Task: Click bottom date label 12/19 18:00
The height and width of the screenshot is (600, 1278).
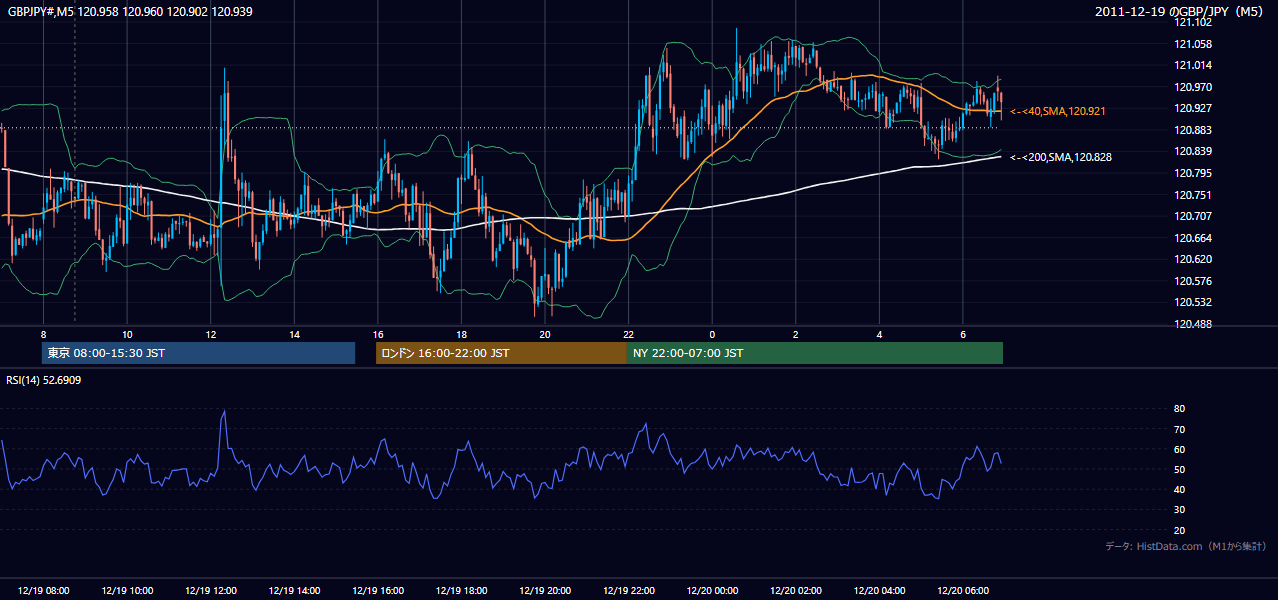Action: [x=461, y=591]
